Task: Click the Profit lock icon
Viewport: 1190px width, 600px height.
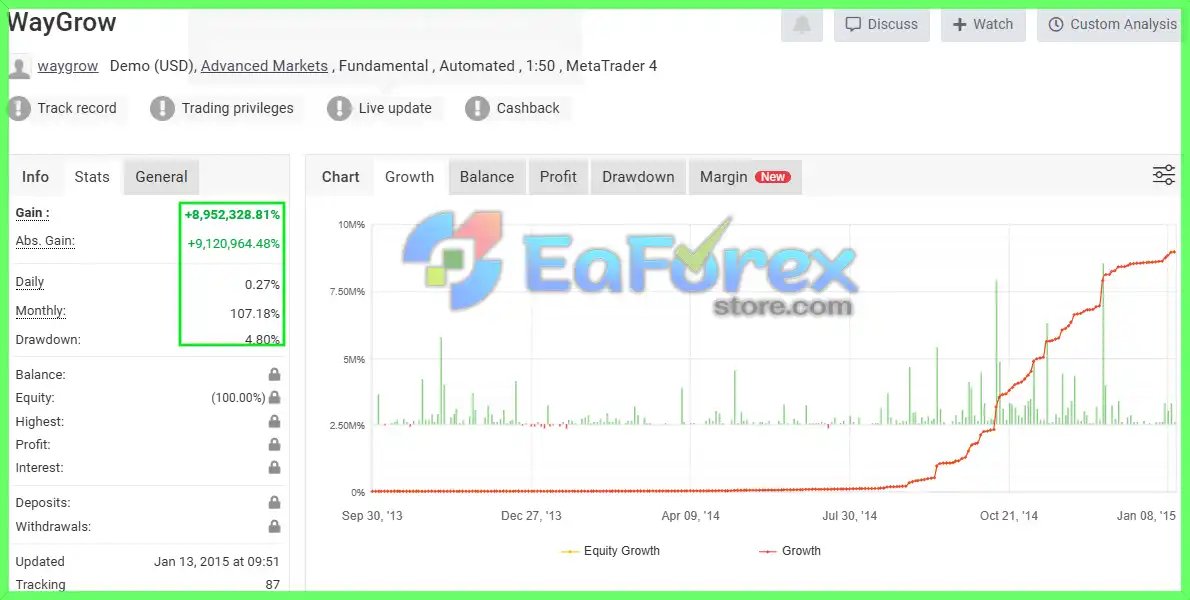Action: (274, 445)
